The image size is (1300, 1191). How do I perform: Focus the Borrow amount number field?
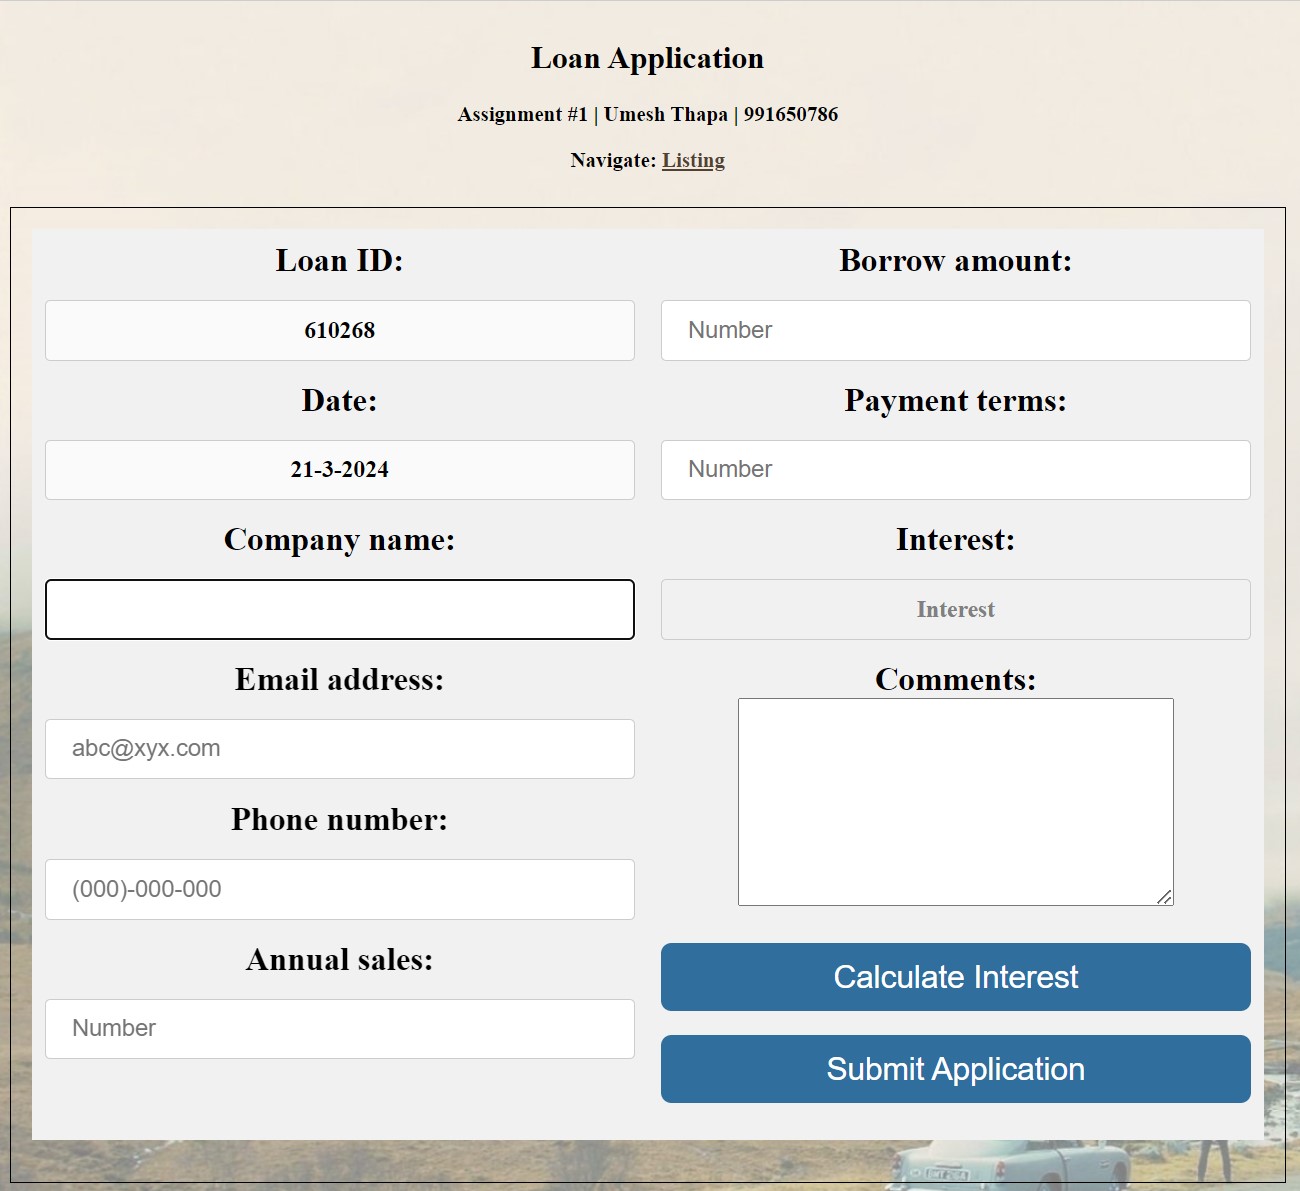(955, 330)
